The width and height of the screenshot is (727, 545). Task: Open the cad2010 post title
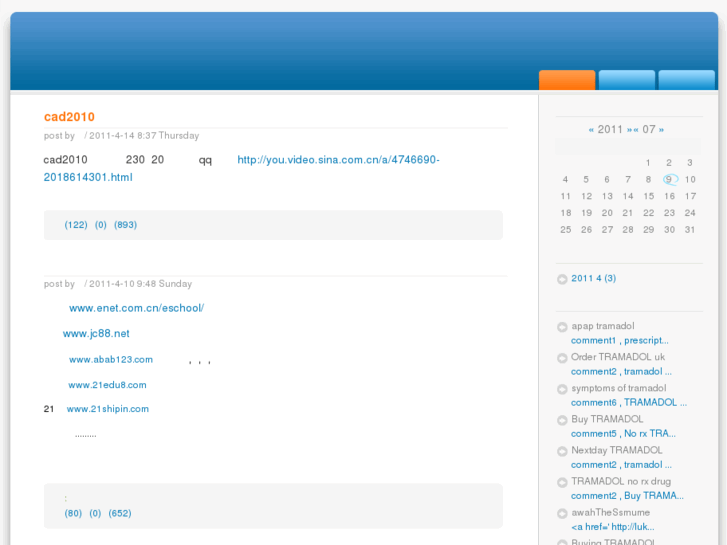69,117
